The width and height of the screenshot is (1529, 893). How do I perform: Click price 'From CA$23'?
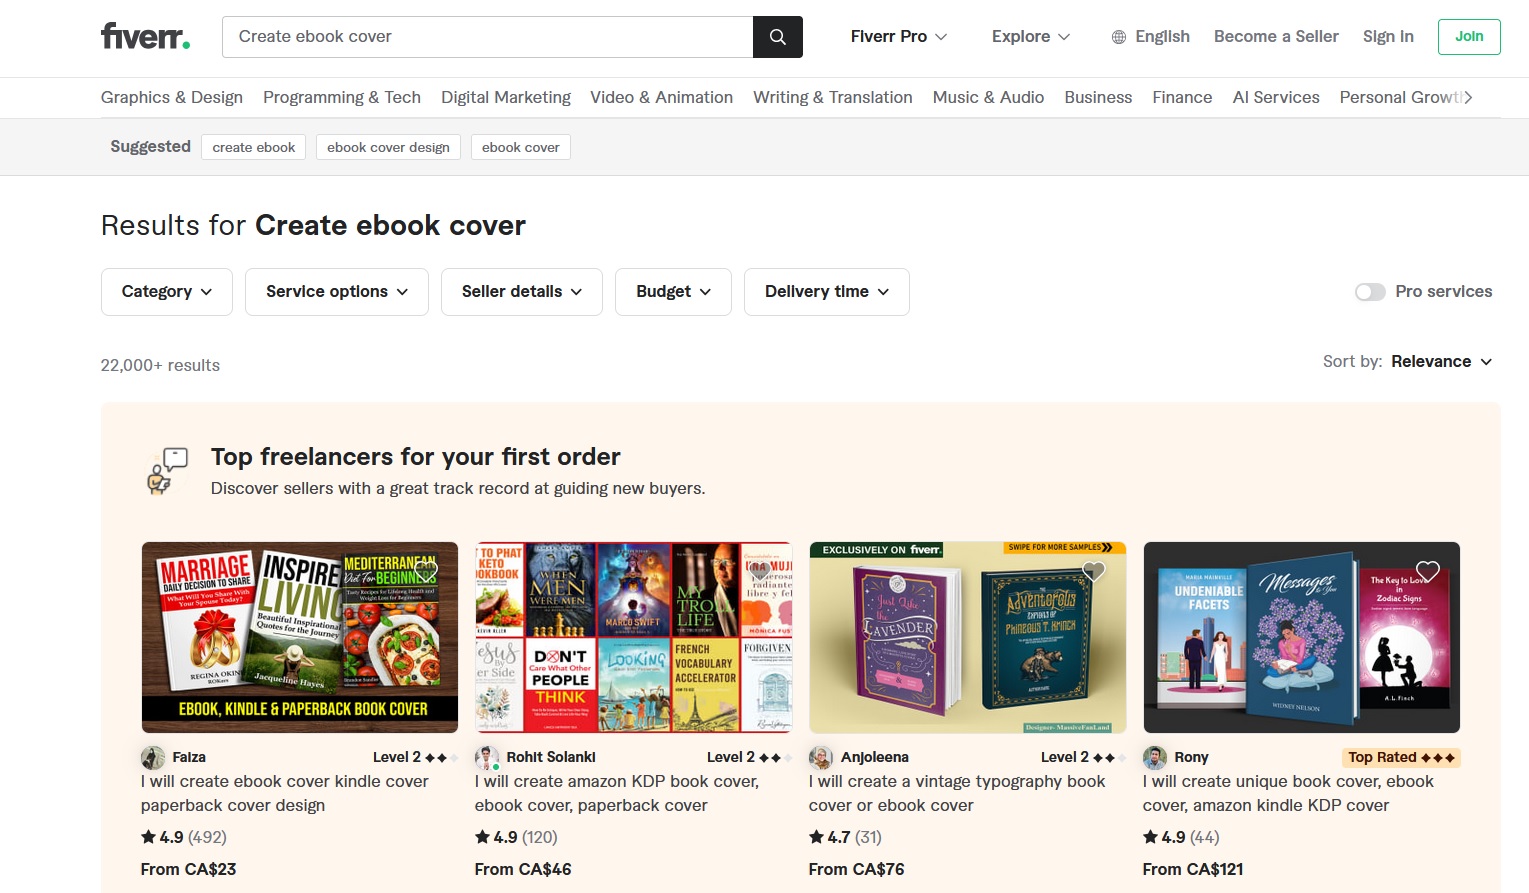[x=189, y=870]
